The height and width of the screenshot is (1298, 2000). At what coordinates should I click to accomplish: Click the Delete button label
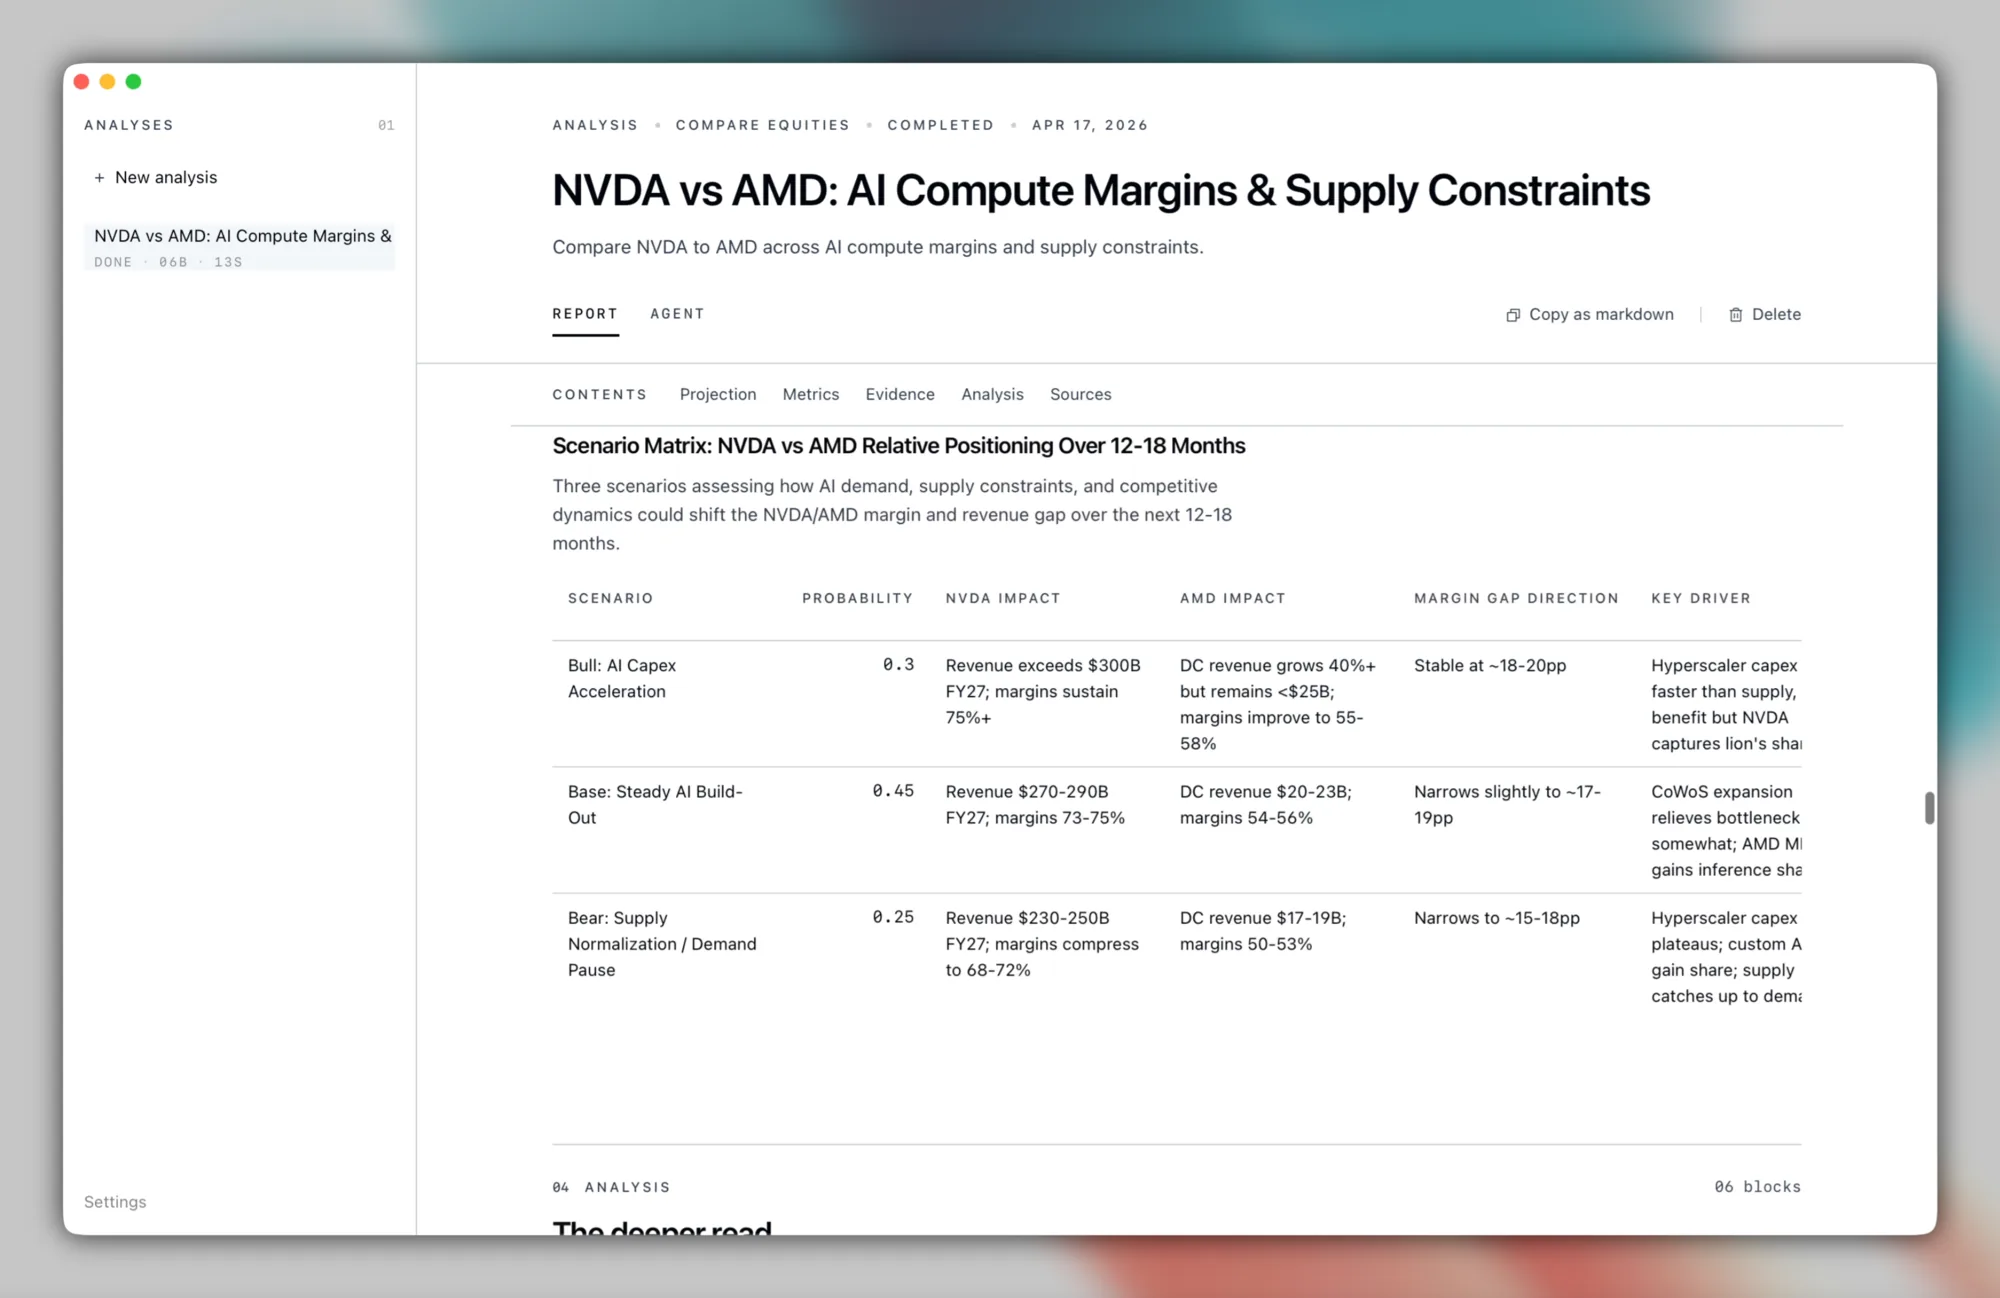point(1776,314)
